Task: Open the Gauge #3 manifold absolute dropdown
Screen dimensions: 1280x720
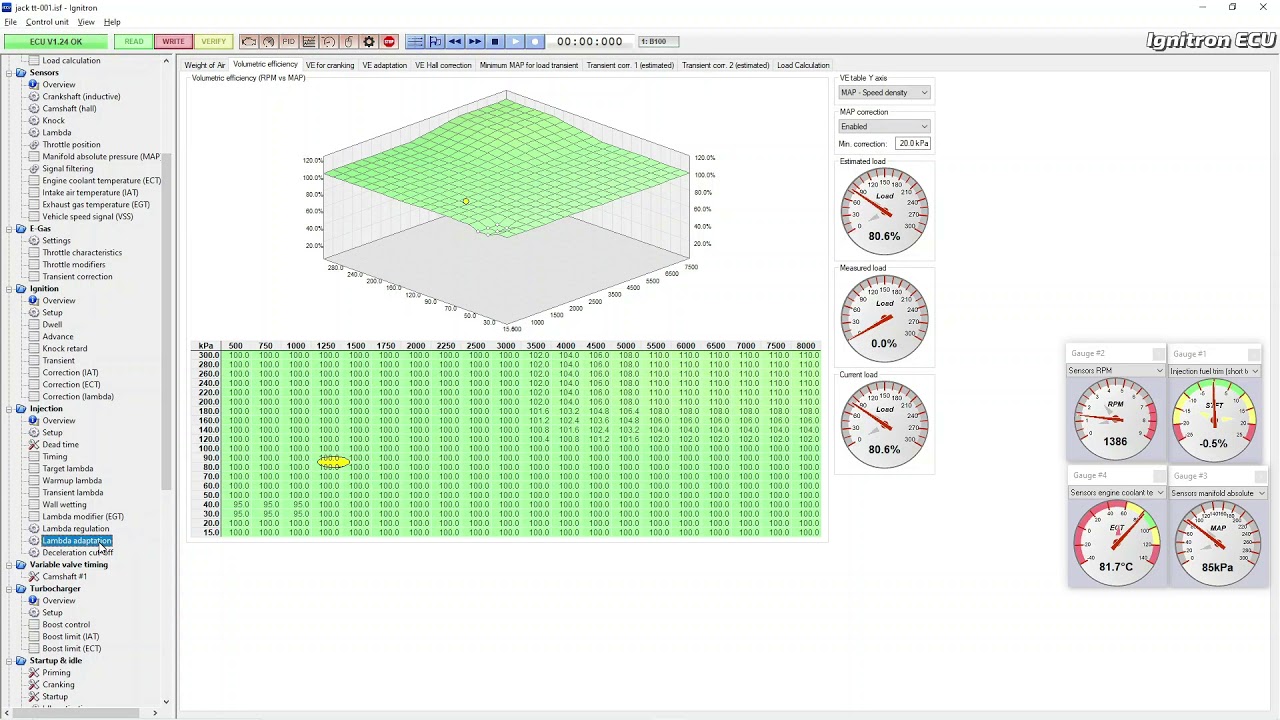Action: click(x=1217, y=493)
